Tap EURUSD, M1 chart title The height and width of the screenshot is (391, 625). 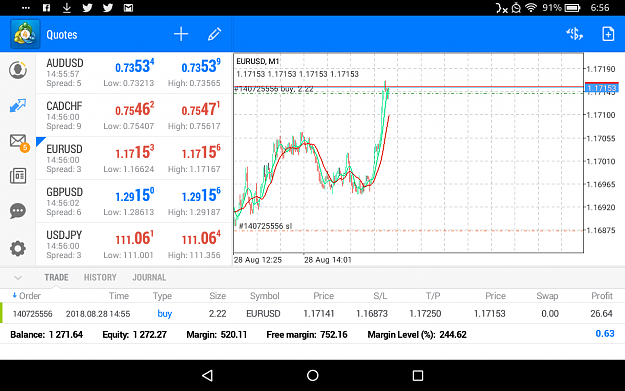258,61
